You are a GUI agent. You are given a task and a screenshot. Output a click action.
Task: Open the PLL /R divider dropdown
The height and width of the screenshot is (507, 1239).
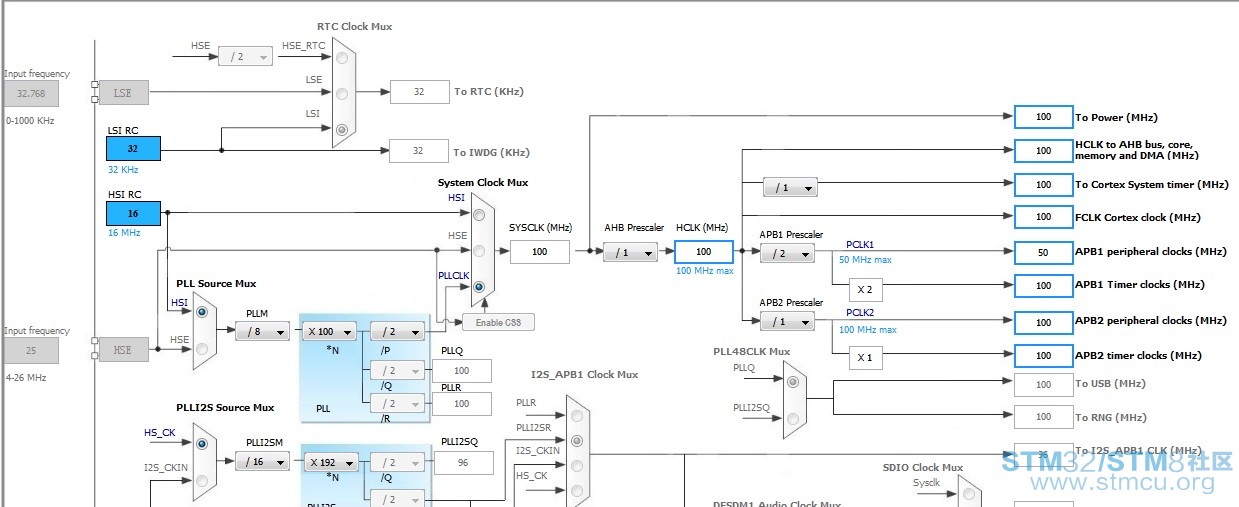coord(397,404)
